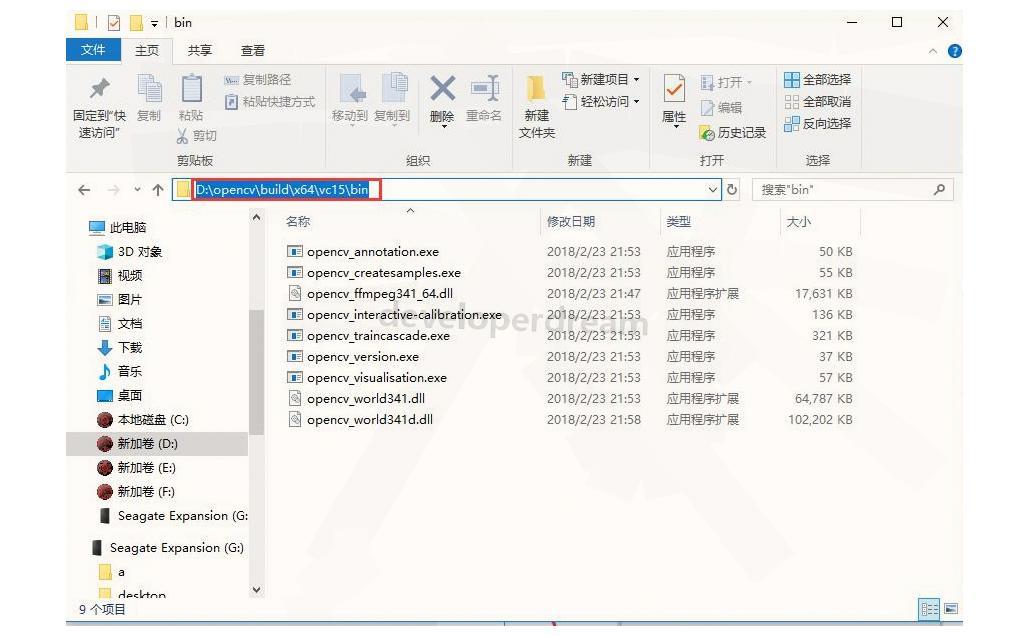Viewport: 1029px width, 636px height.
Task: Open Music folder in navigation pane
Action: coord(120,371)
